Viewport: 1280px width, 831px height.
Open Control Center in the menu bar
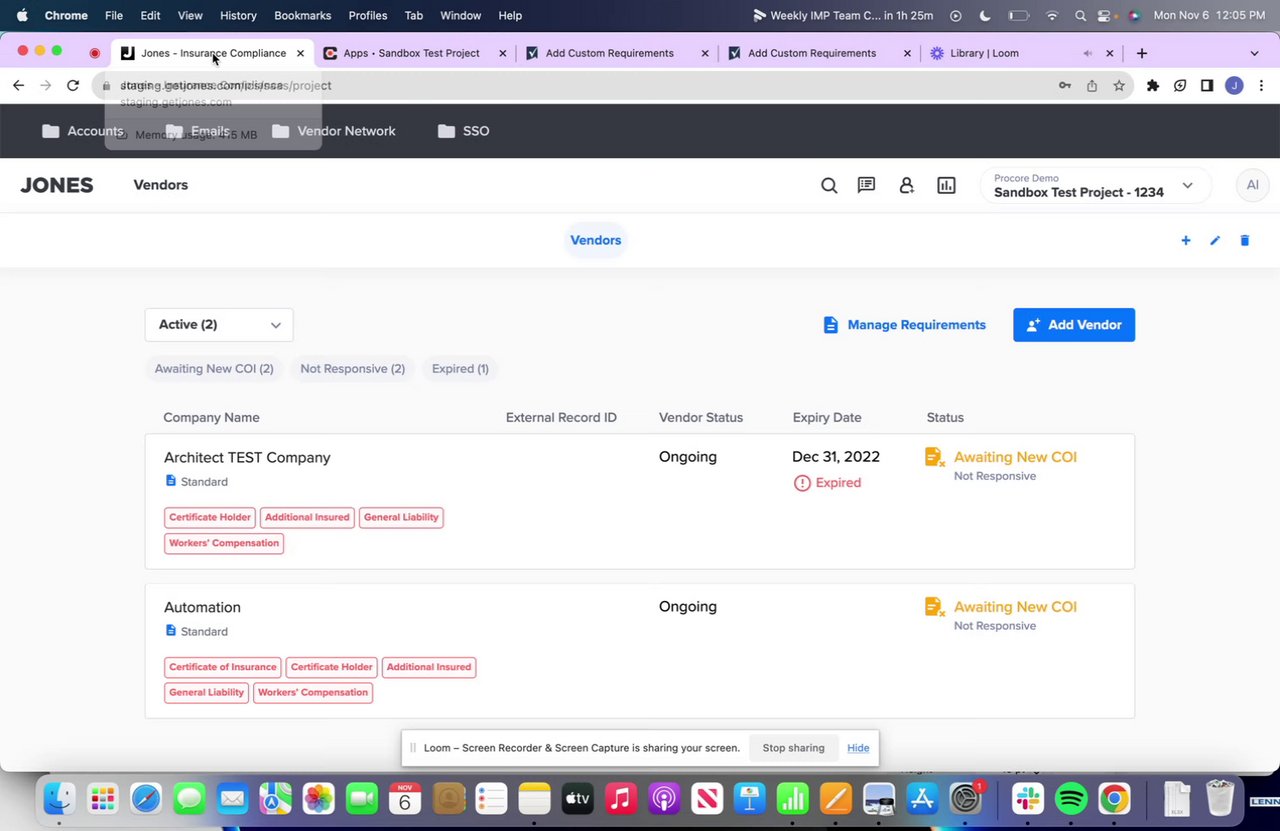pos(1105,16)
